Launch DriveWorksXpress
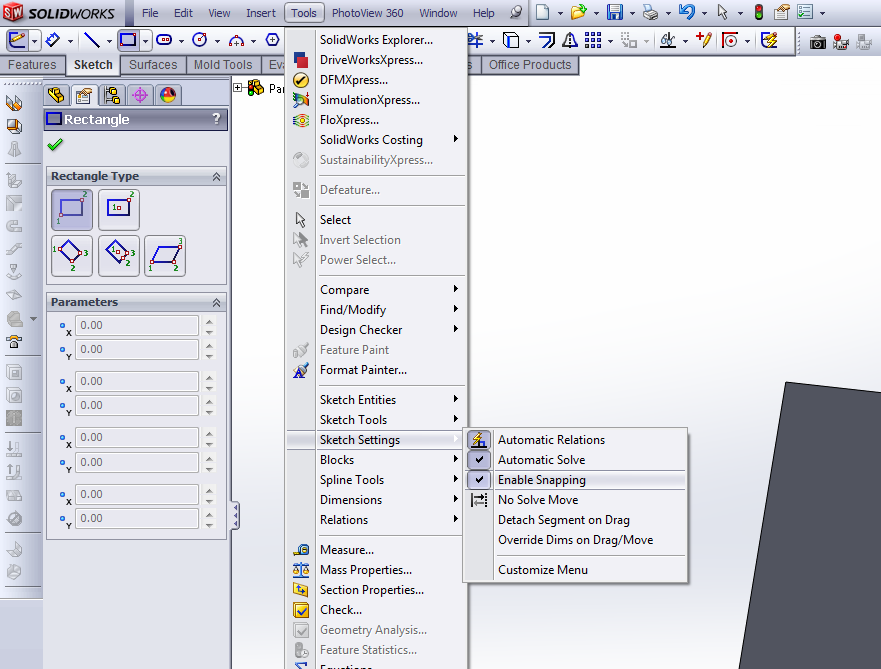The image size is (881, 669). [x=371, y=60]
